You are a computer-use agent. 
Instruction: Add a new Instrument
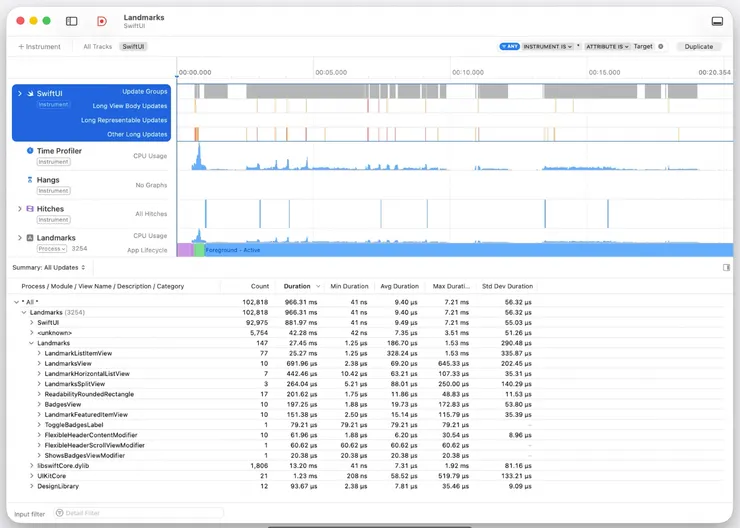[40, 46]
